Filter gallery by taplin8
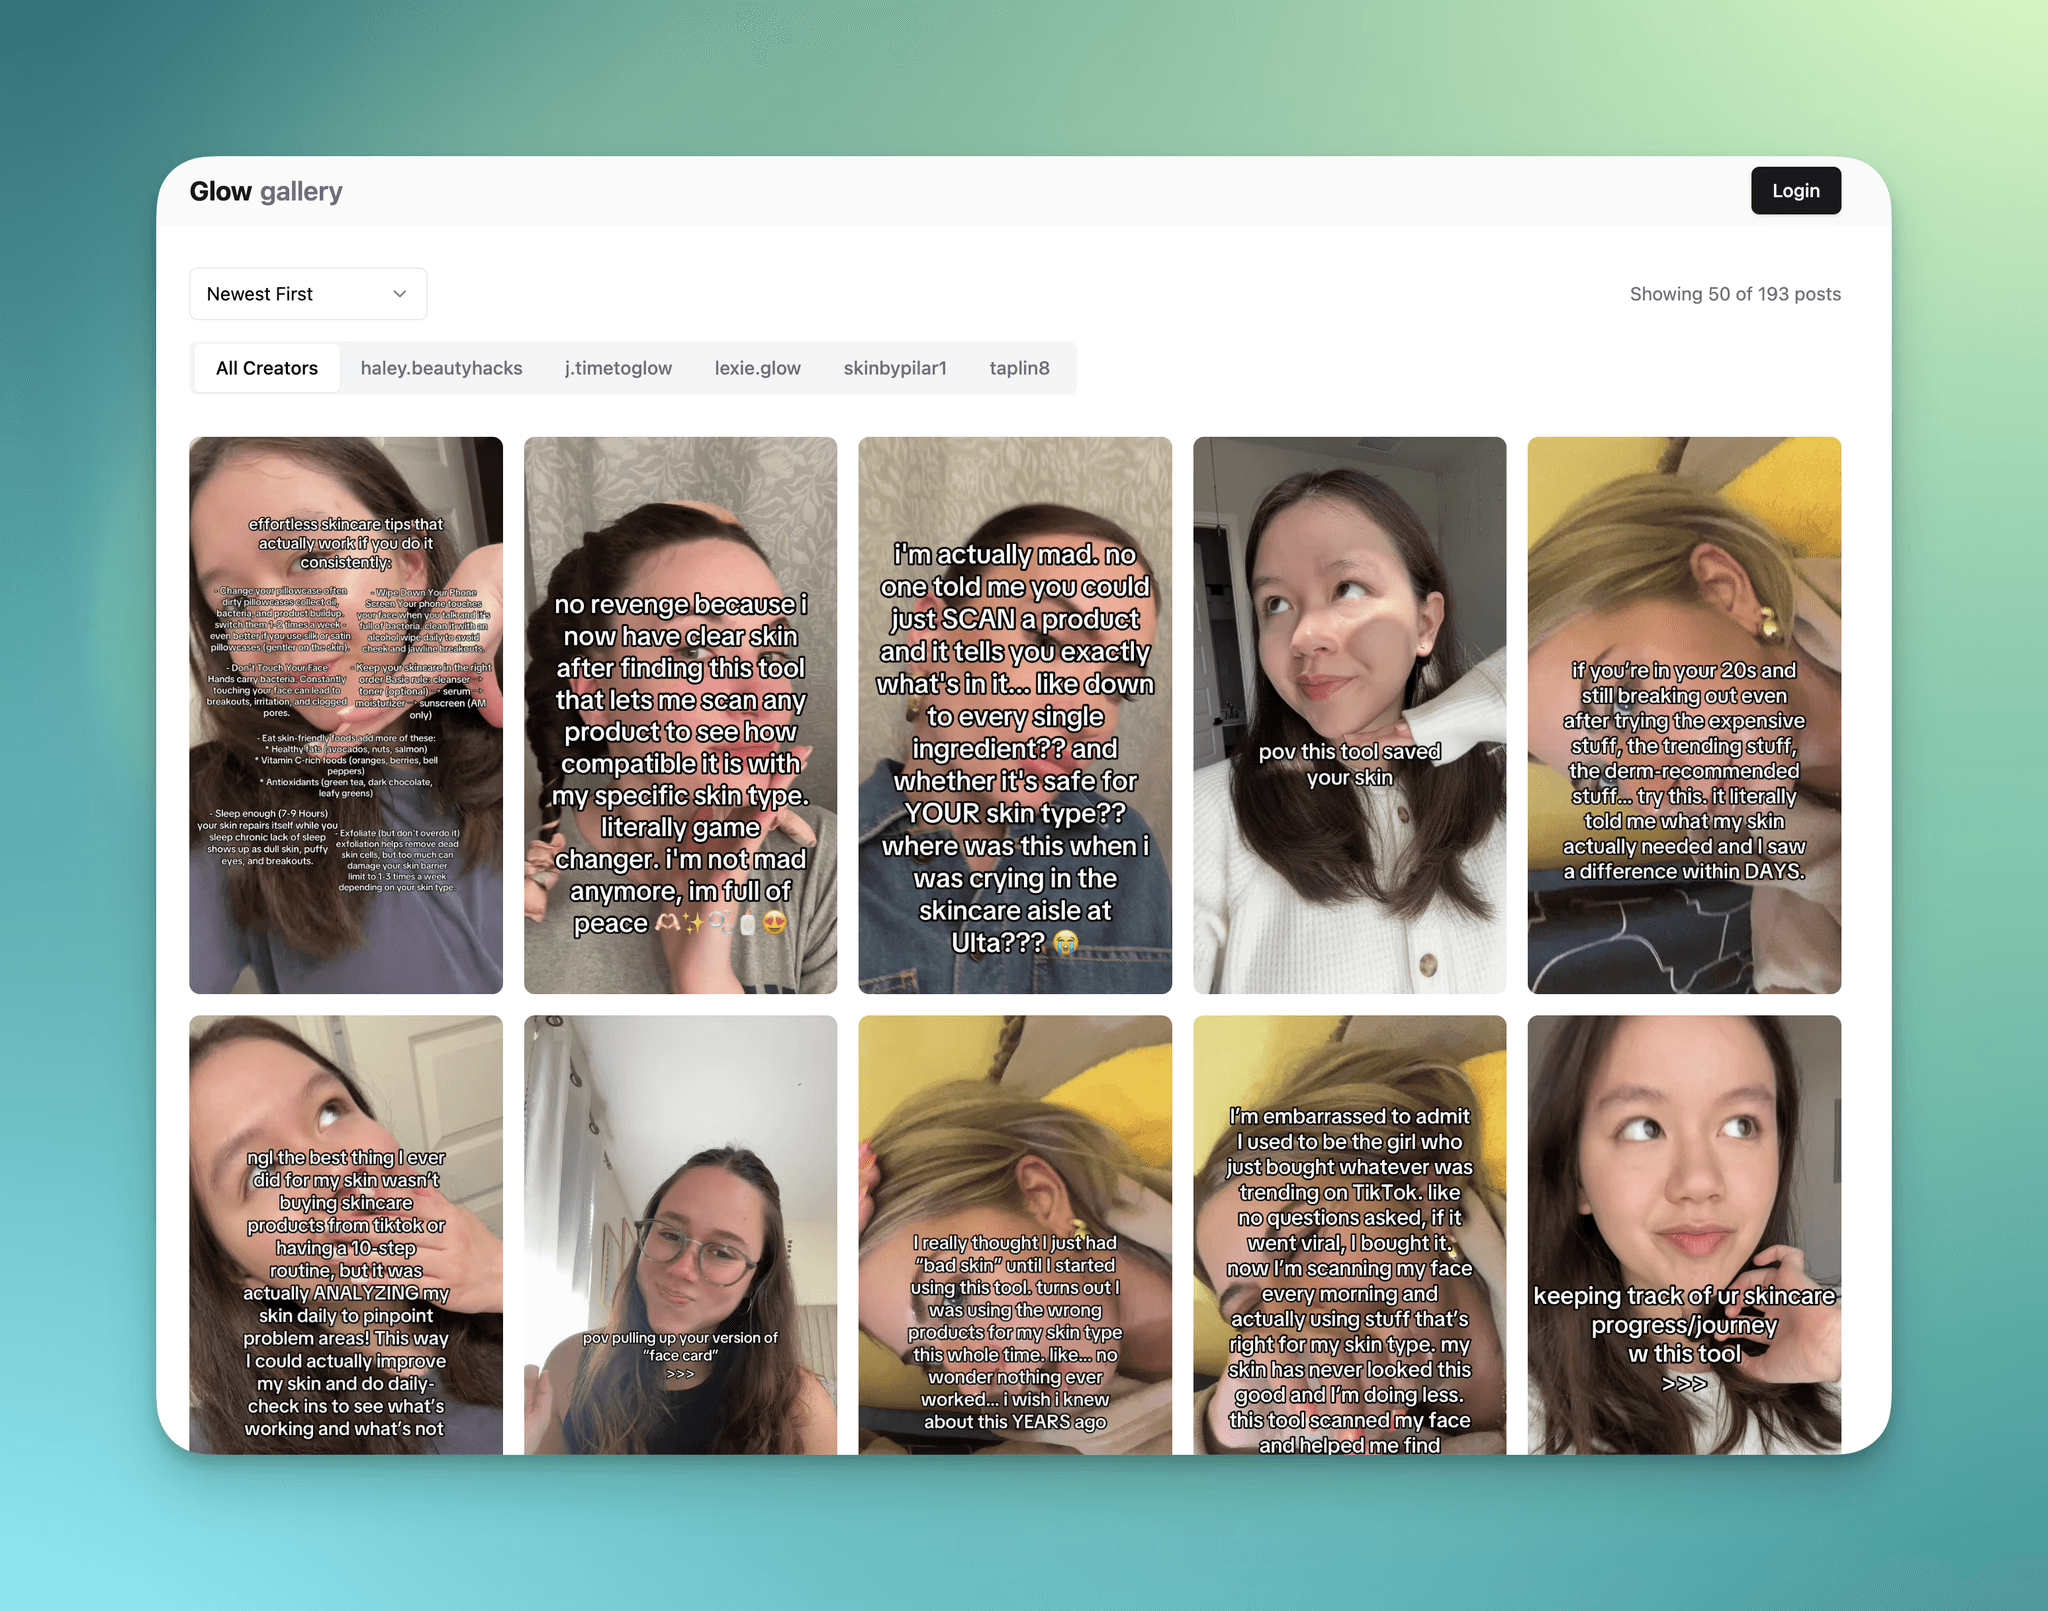The height and width of the screenshot is (1611, 2048). click(1019, 368)
